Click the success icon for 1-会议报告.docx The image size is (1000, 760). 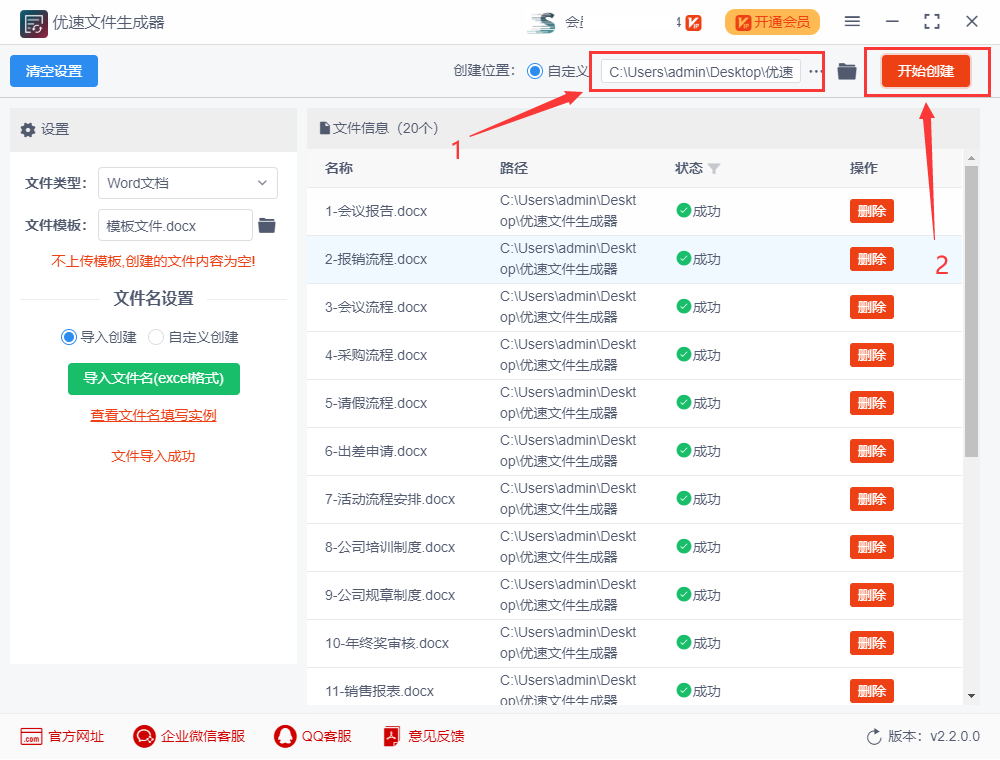684,210
